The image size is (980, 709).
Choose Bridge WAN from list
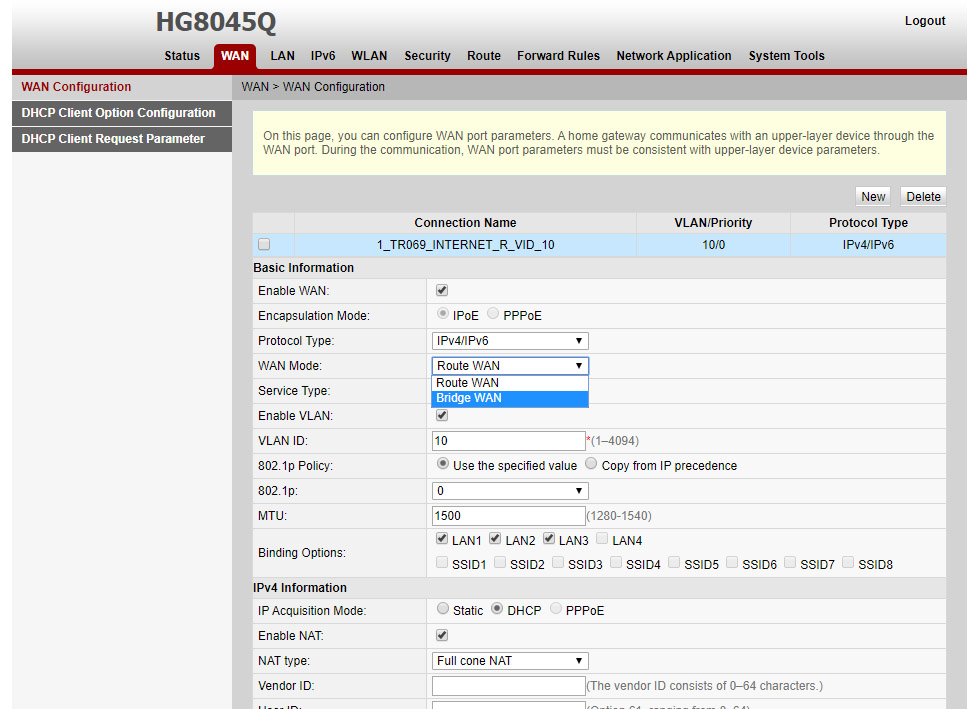[510, 398]
